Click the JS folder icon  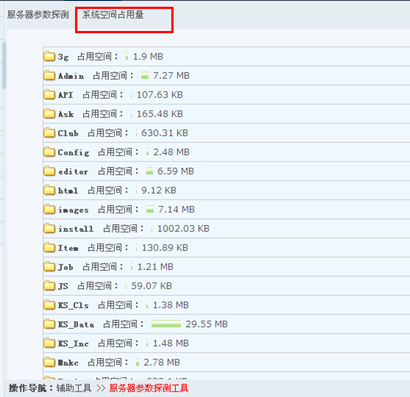[49, 286]
